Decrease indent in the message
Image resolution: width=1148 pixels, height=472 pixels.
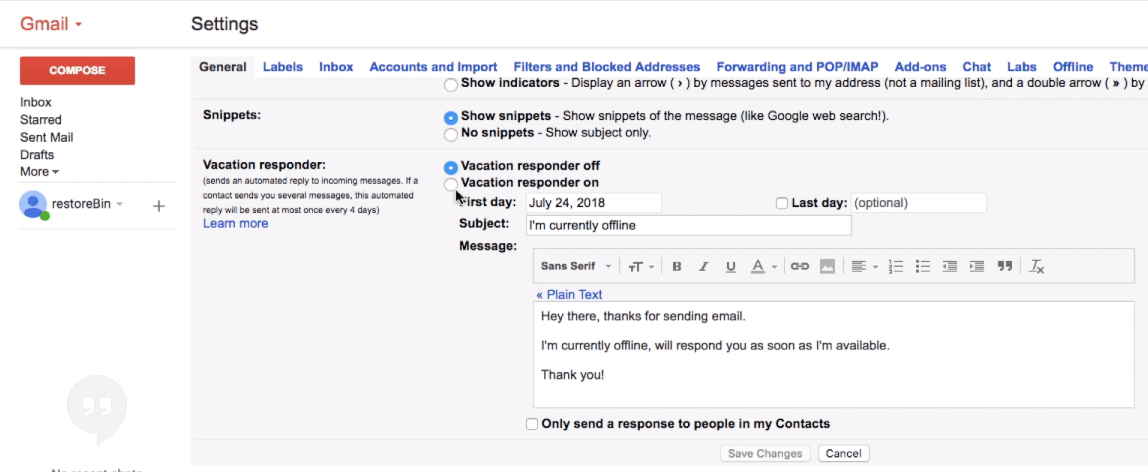coord(950,266)
